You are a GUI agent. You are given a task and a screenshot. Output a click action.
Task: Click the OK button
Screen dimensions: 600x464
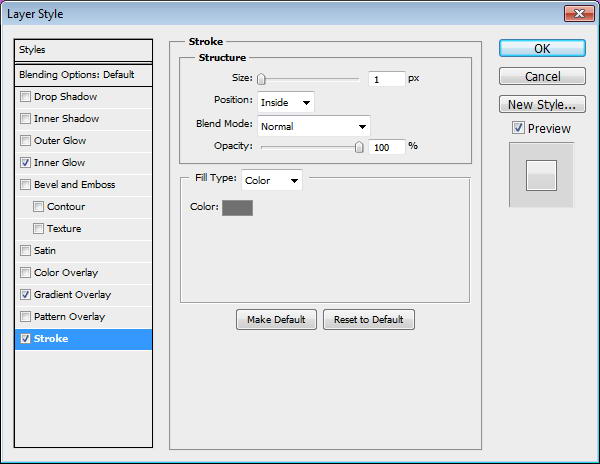[x=542, y=49]
